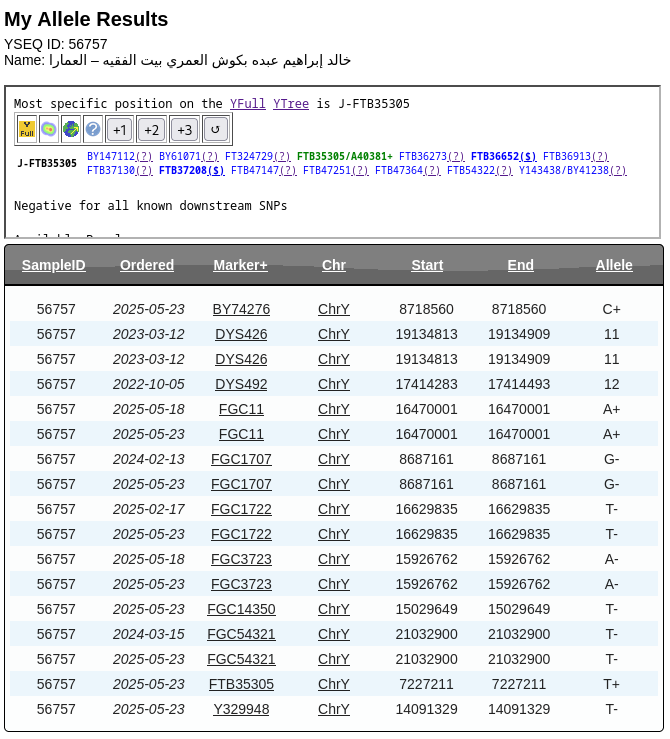Open FGC3723 marker ordered 2025-05-23
Viewport: 670px width, 739px height.
point(241,584)
